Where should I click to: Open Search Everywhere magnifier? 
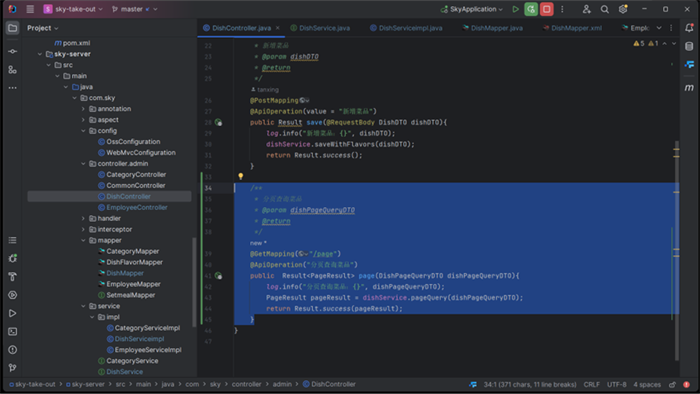pyautogui.click(x=604, y=9)
